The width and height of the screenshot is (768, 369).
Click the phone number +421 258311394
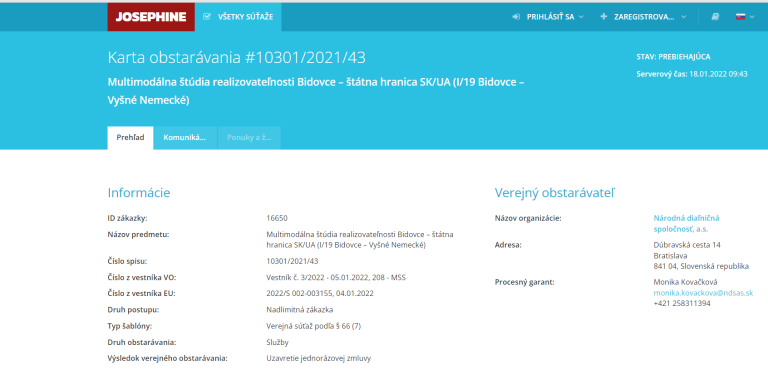tap(682, 304)
